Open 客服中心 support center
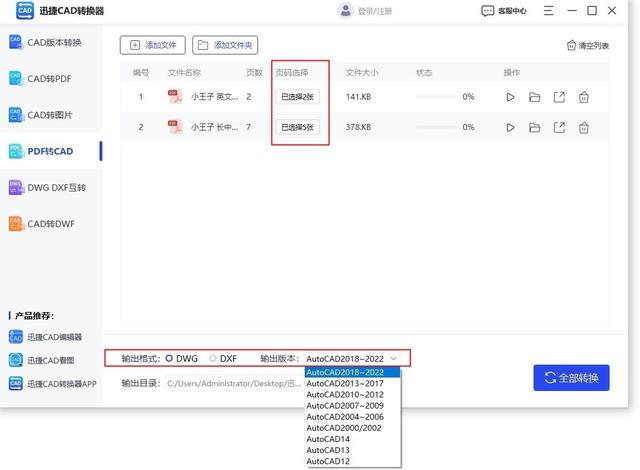Image resolution: width=640 pixels, height=470 pixels. coord(504,11)
